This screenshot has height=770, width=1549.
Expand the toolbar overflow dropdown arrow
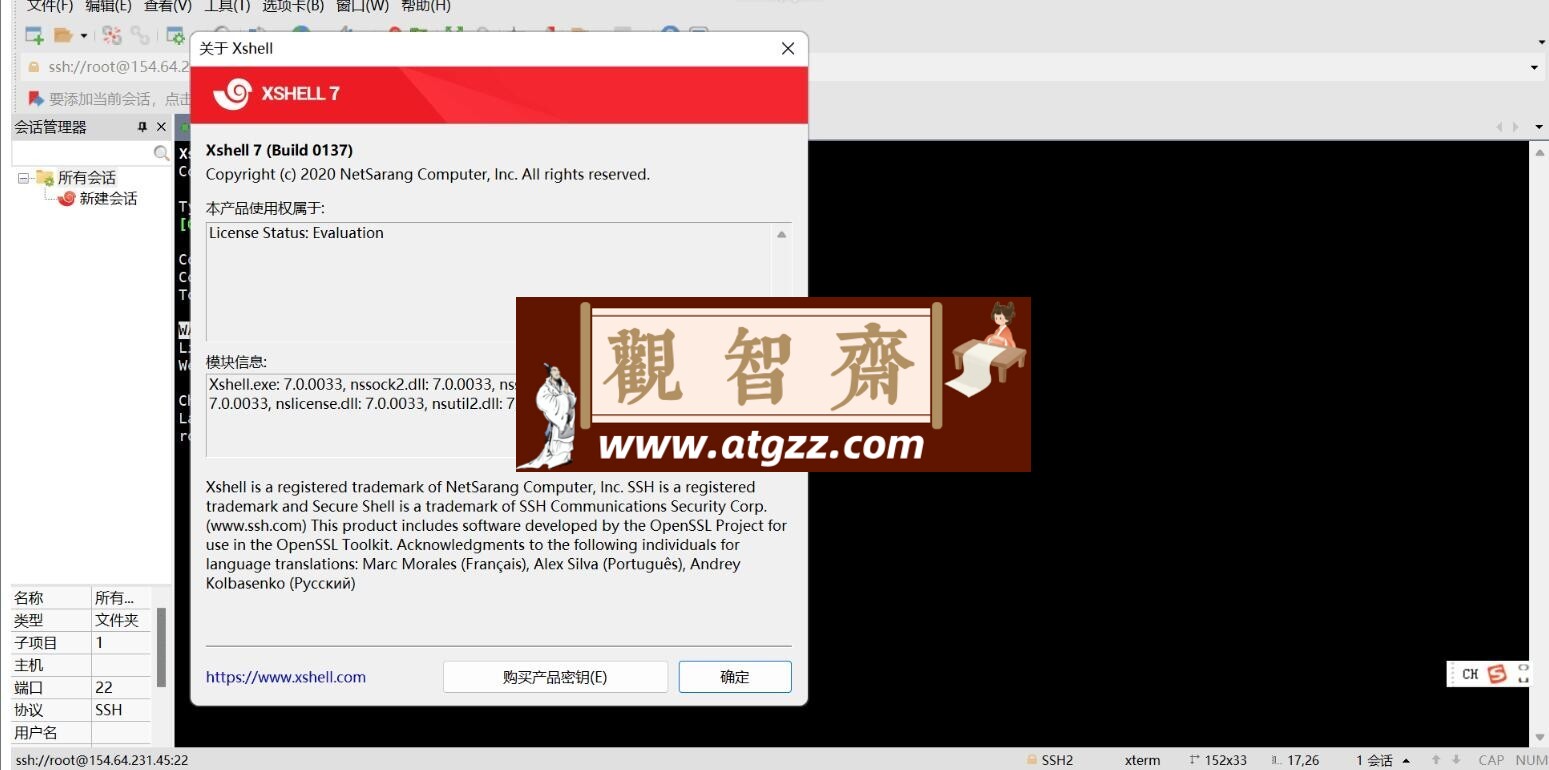[1541, 42]
